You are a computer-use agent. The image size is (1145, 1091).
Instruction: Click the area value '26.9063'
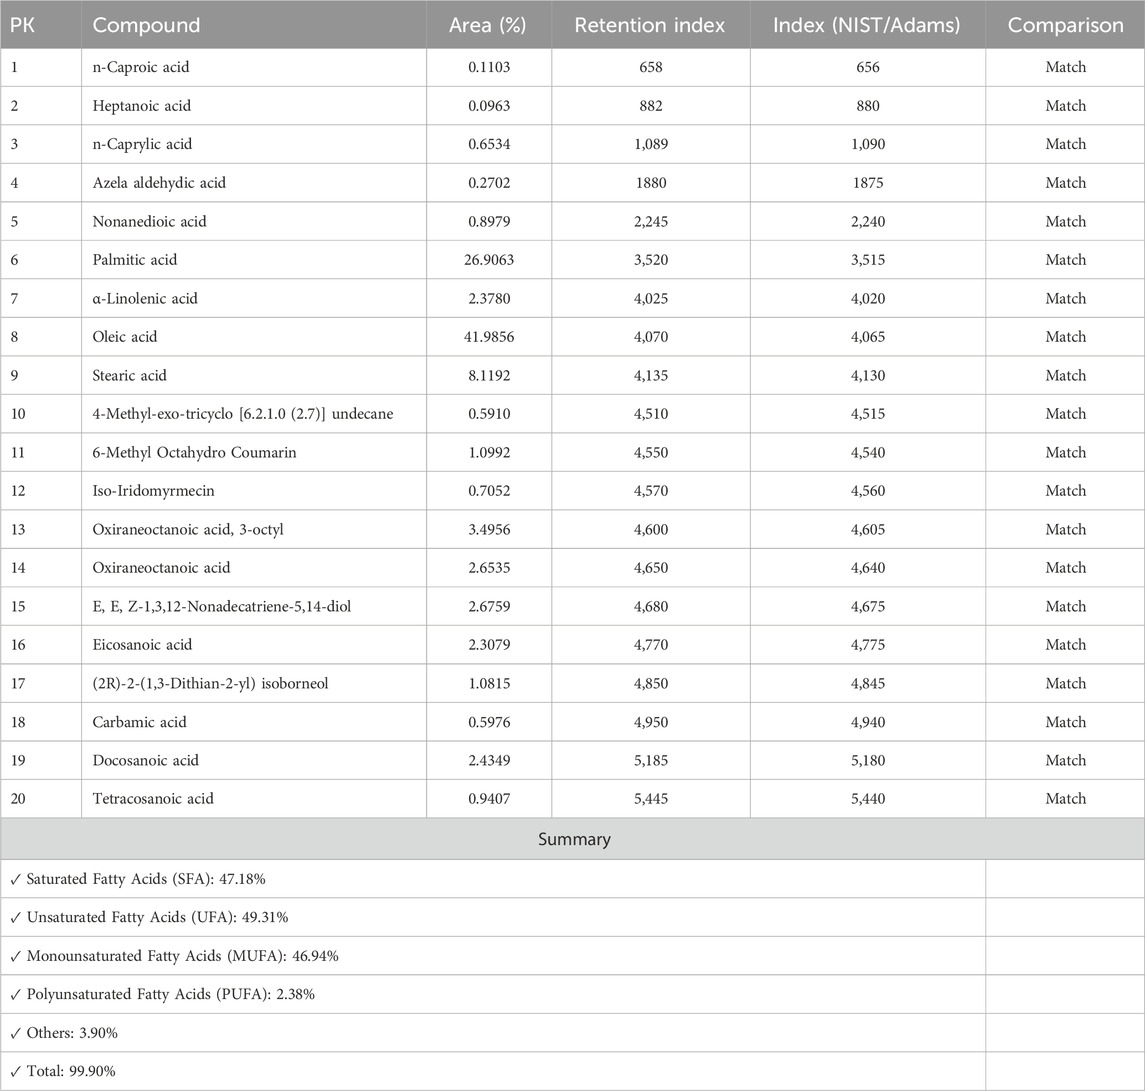point(489,259)
